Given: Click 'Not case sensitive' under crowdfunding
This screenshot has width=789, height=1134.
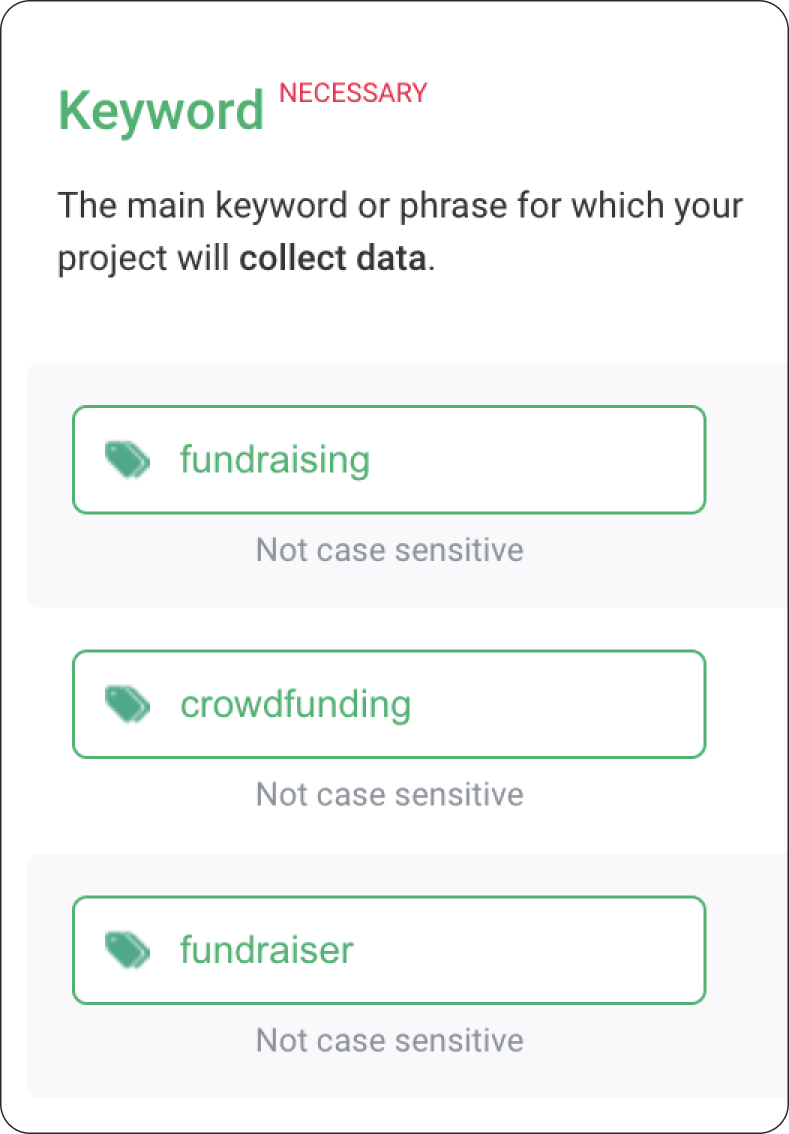Looking at the screenshot, I should click(389, 794).
